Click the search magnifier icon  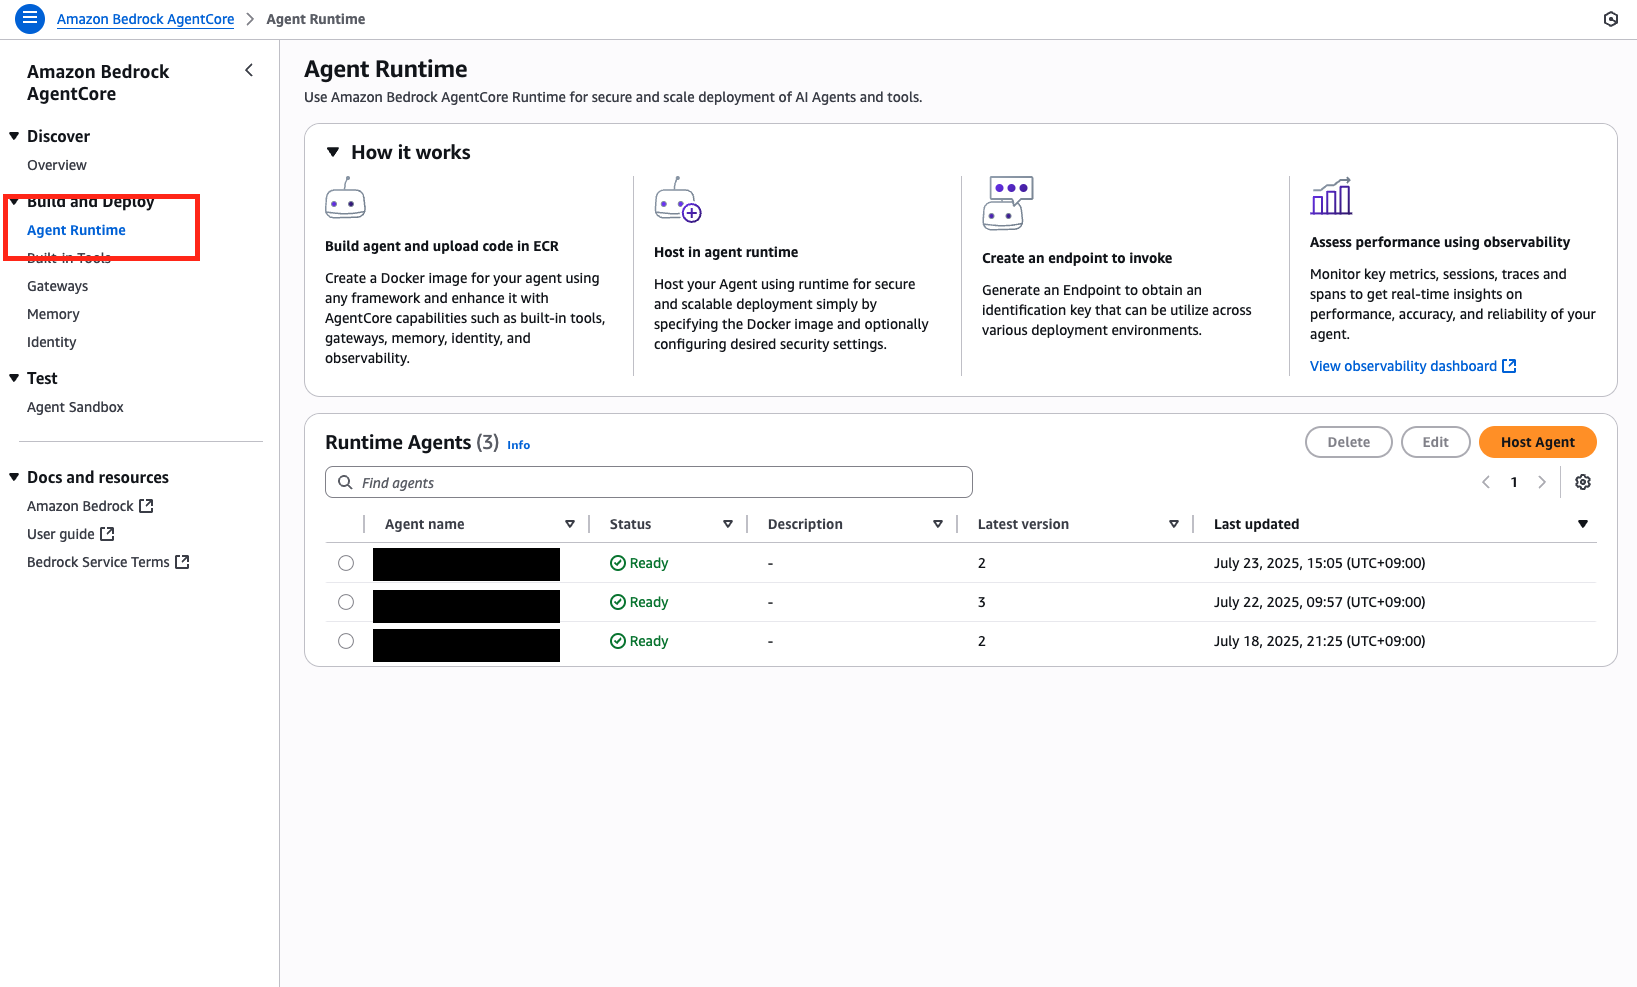coord(345,482)
